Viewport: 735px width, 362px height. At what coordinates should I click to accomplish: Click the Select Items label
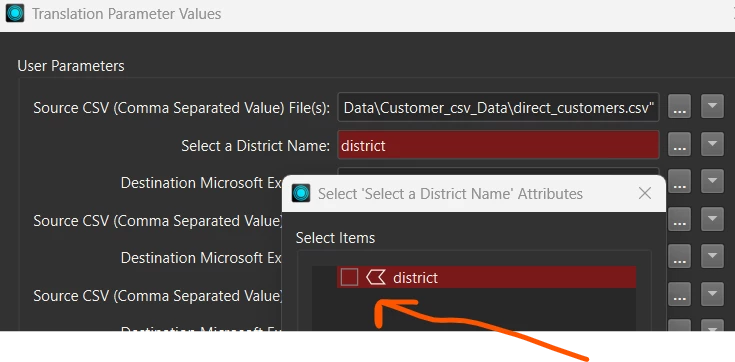[335, 238]
